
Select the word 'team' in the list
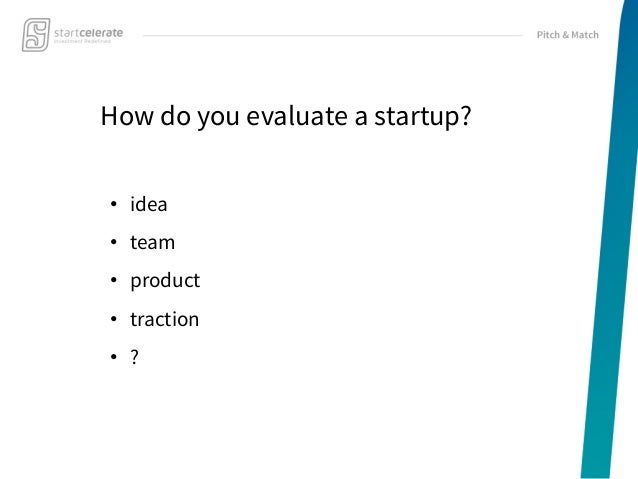point(153,242)
